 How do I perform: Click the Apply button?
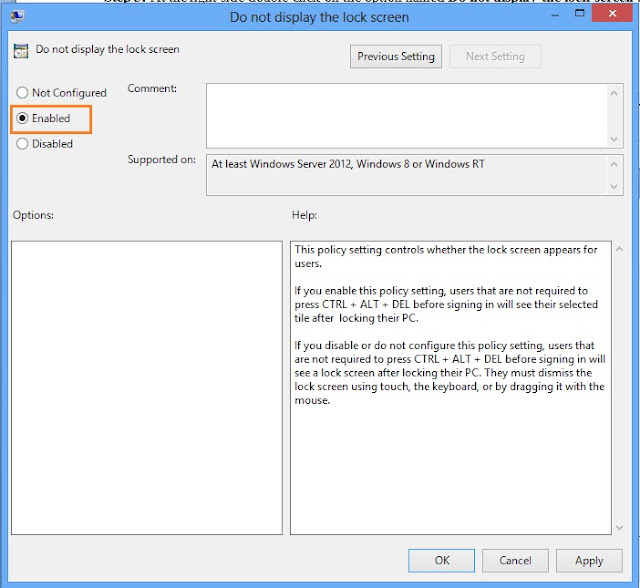click(x=589, y=560)
